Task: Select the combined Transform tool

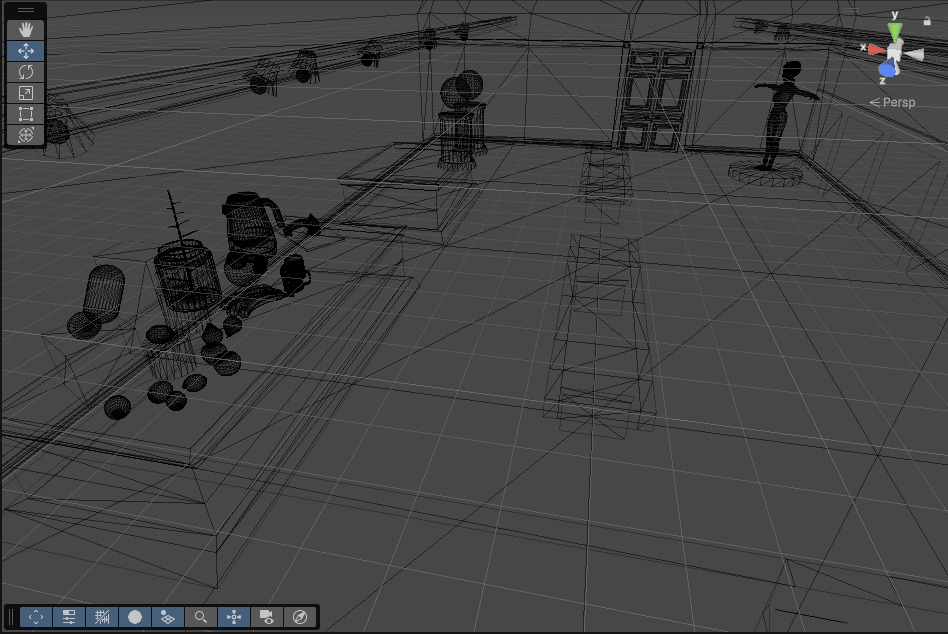Action: point(26,134)
